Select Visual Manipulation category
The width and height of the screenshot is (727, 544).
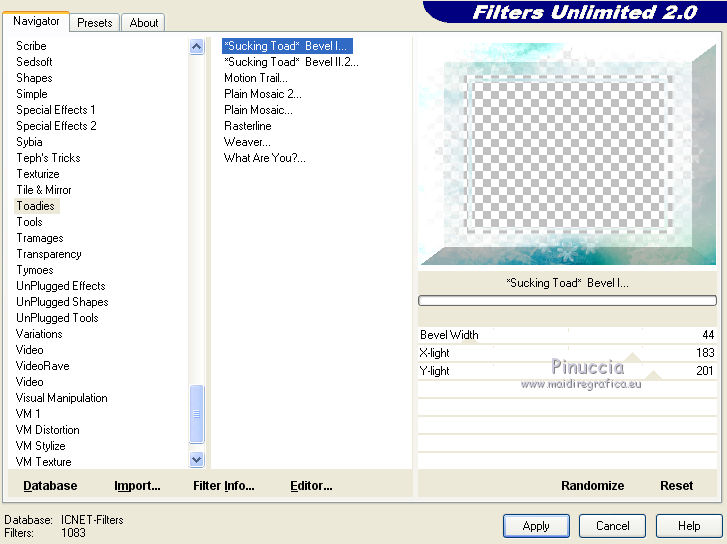(61, 398)
